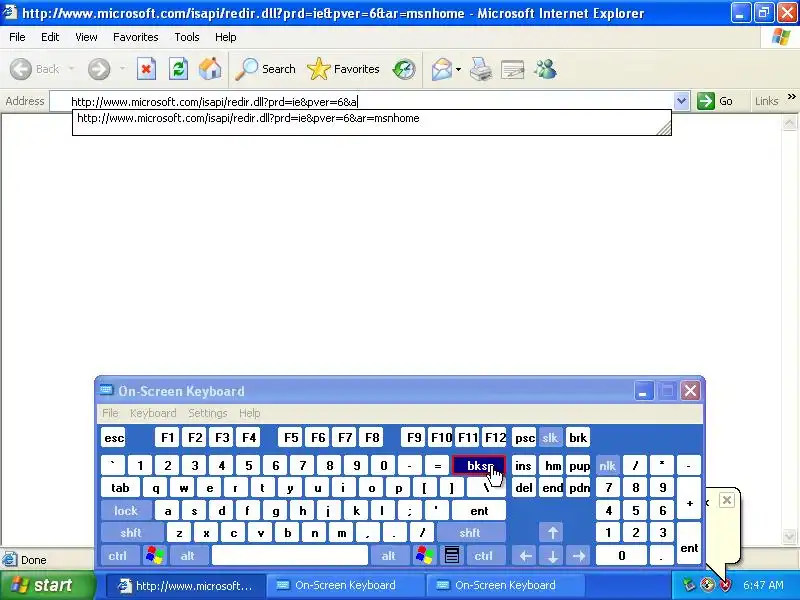This screenshot has height=600, width=800.
Task: Click inside the Address URL field
Action: (361, 101)
